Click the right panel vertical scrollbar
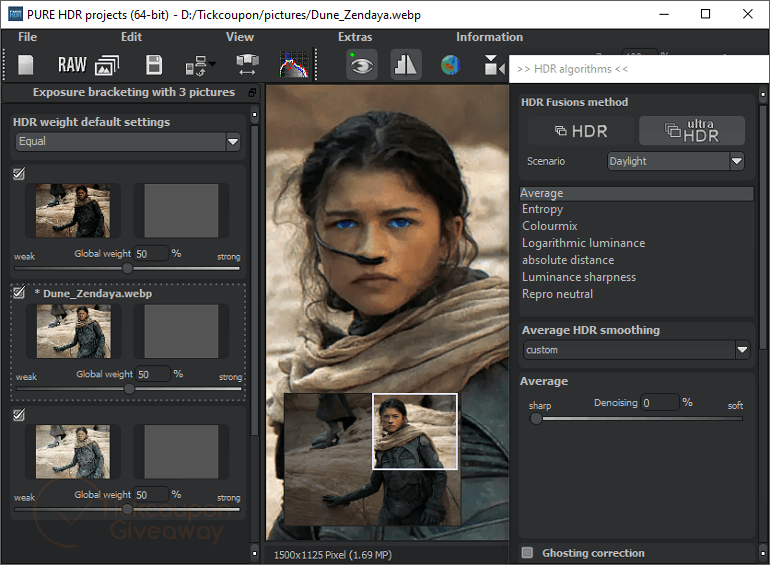This screenshot has height=565, width=770. point(763,226)
